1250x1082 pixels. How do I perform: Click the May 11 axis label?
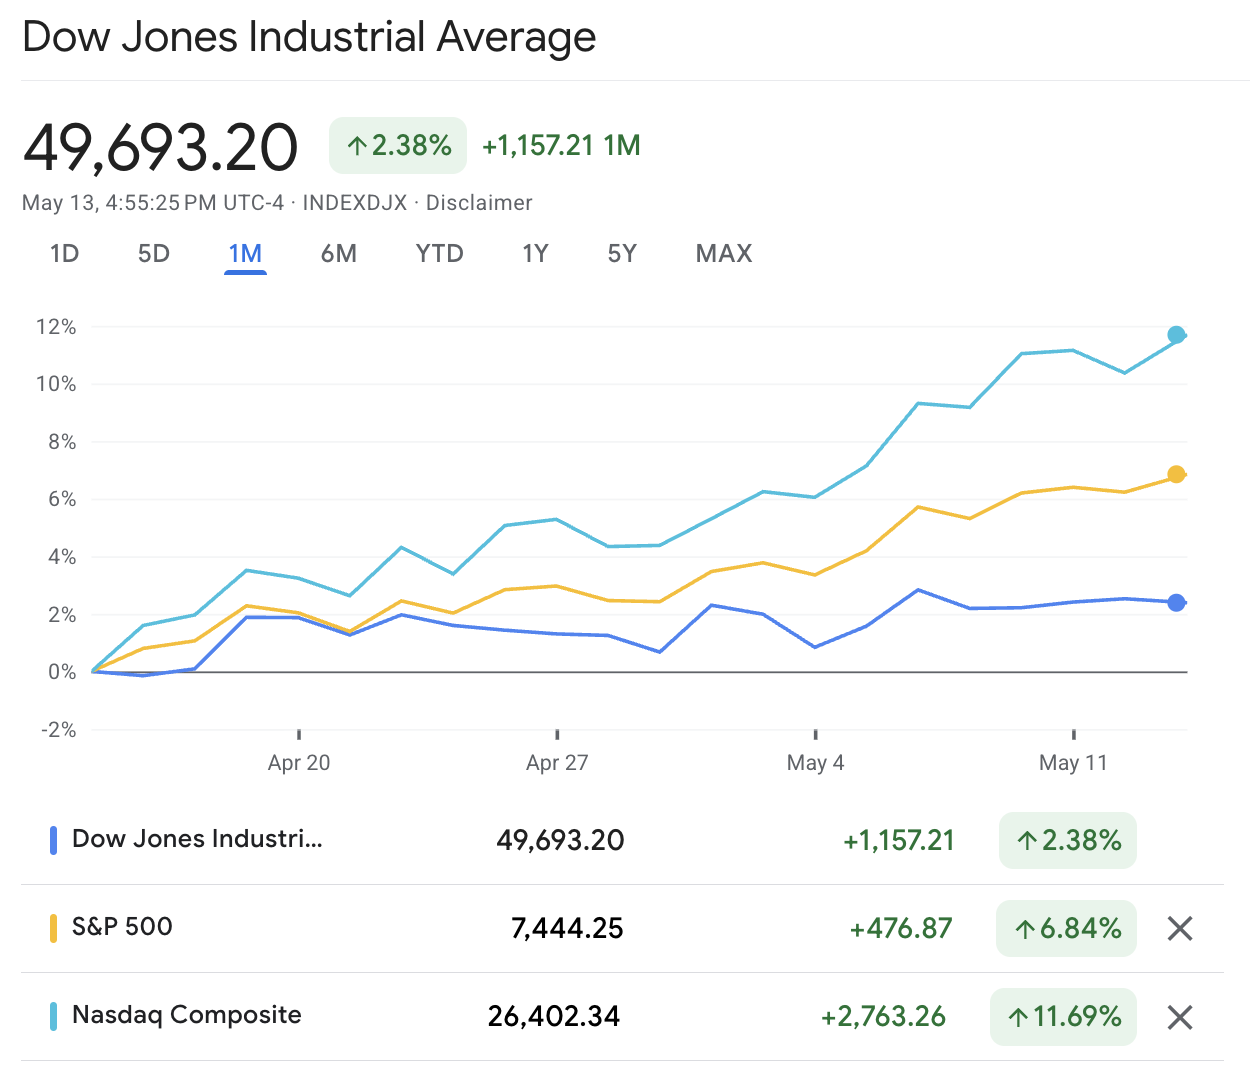tap(1073, 763)
